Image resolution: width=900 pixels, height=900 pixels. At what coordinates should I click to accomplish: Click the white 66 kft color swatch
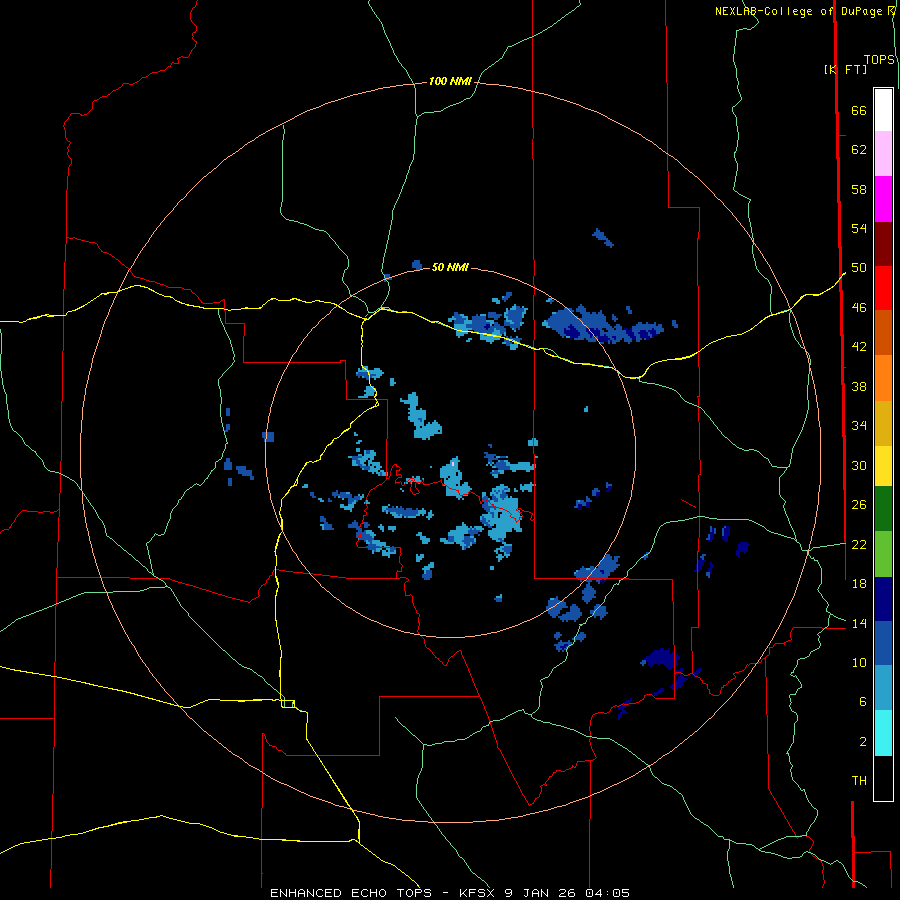(x=883, y=110)
